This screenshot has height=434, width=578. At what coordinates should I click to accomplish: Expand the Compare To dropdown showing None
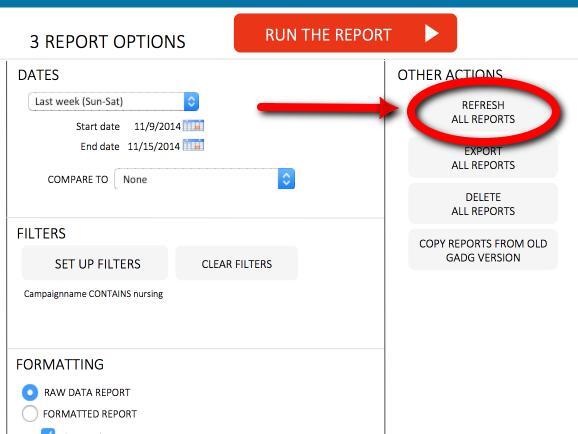(205, 179)
